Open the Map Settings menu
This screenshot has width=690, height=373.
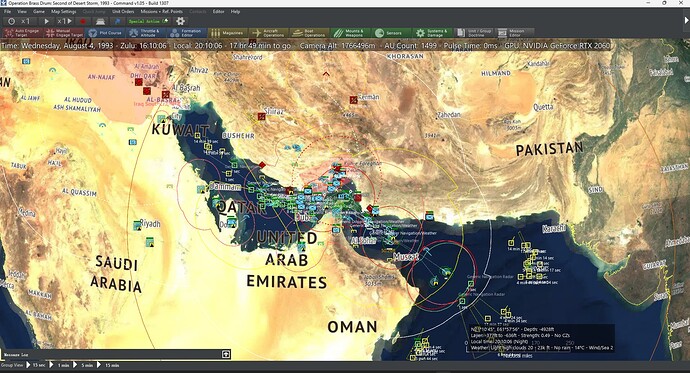pos(63,11)
